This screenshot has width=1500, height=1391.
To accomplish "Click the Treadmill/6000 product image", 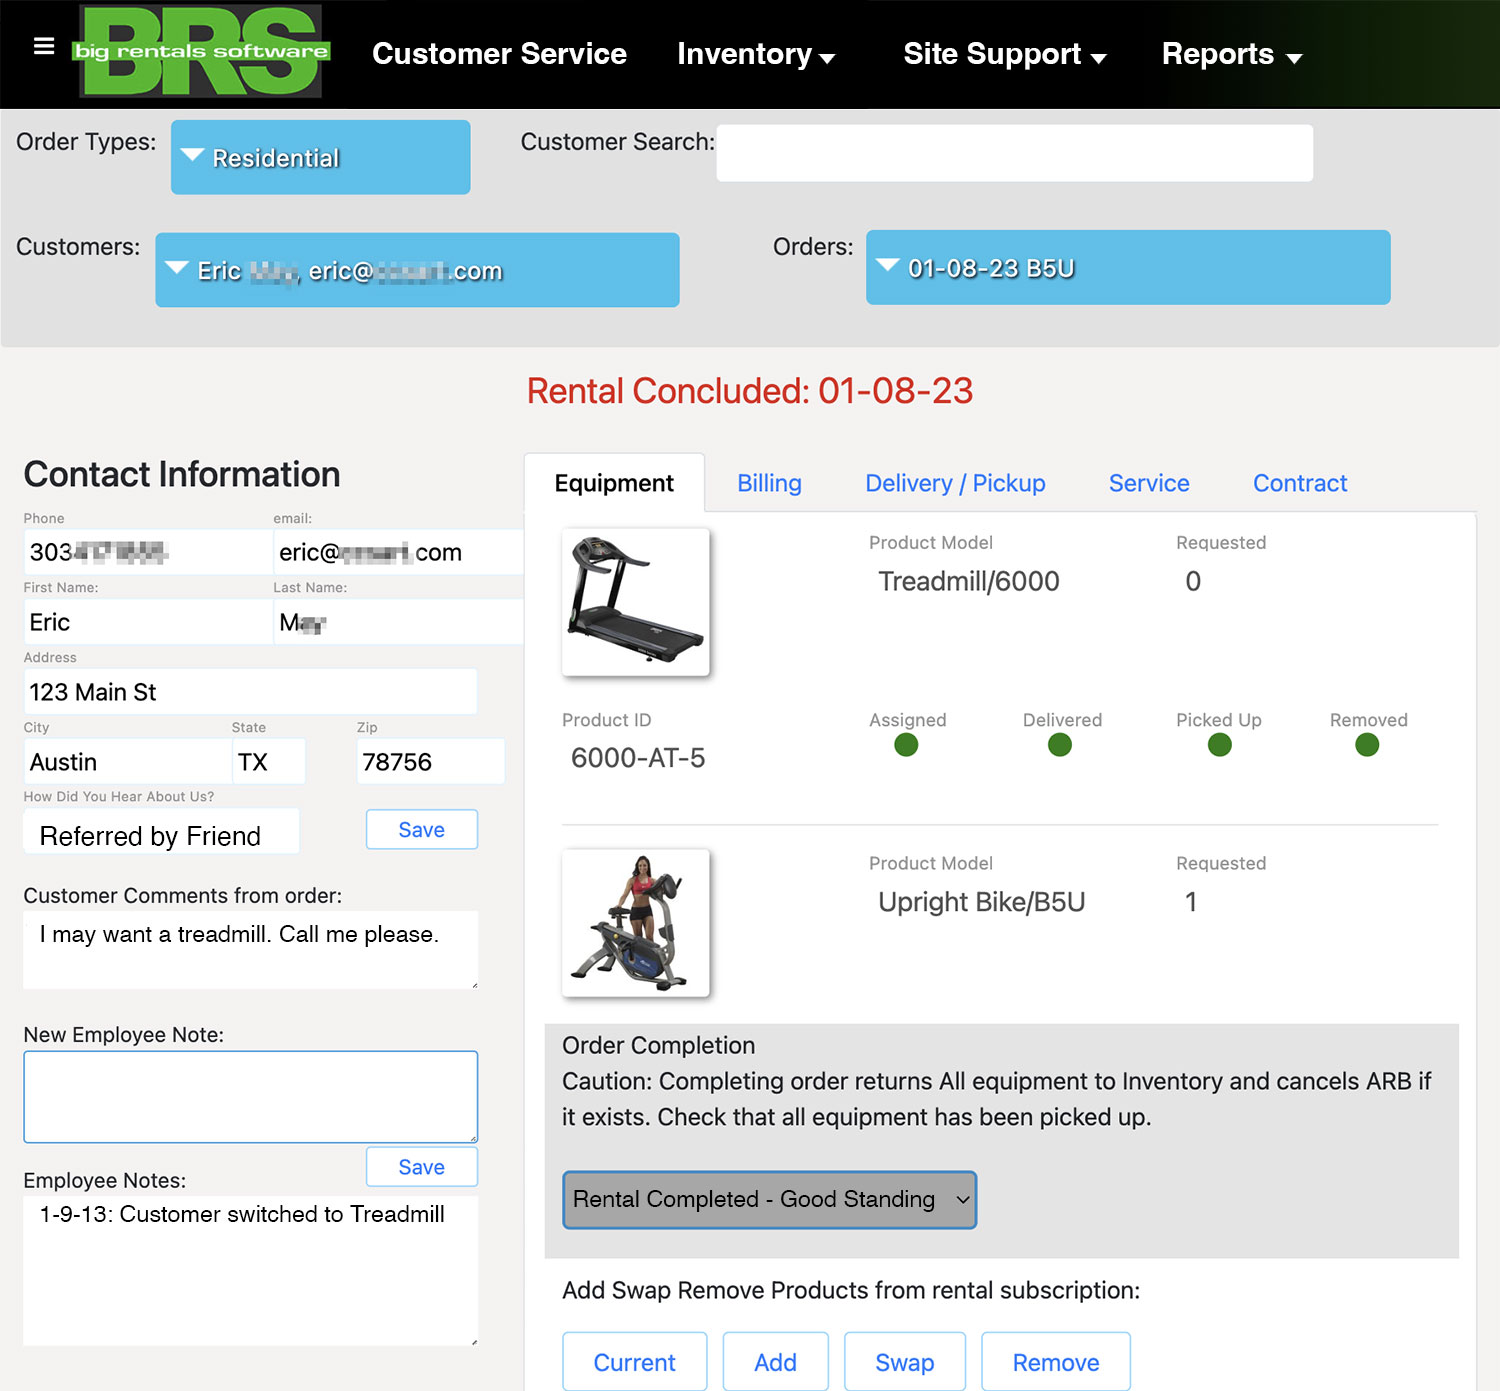I will click(636, 602).
